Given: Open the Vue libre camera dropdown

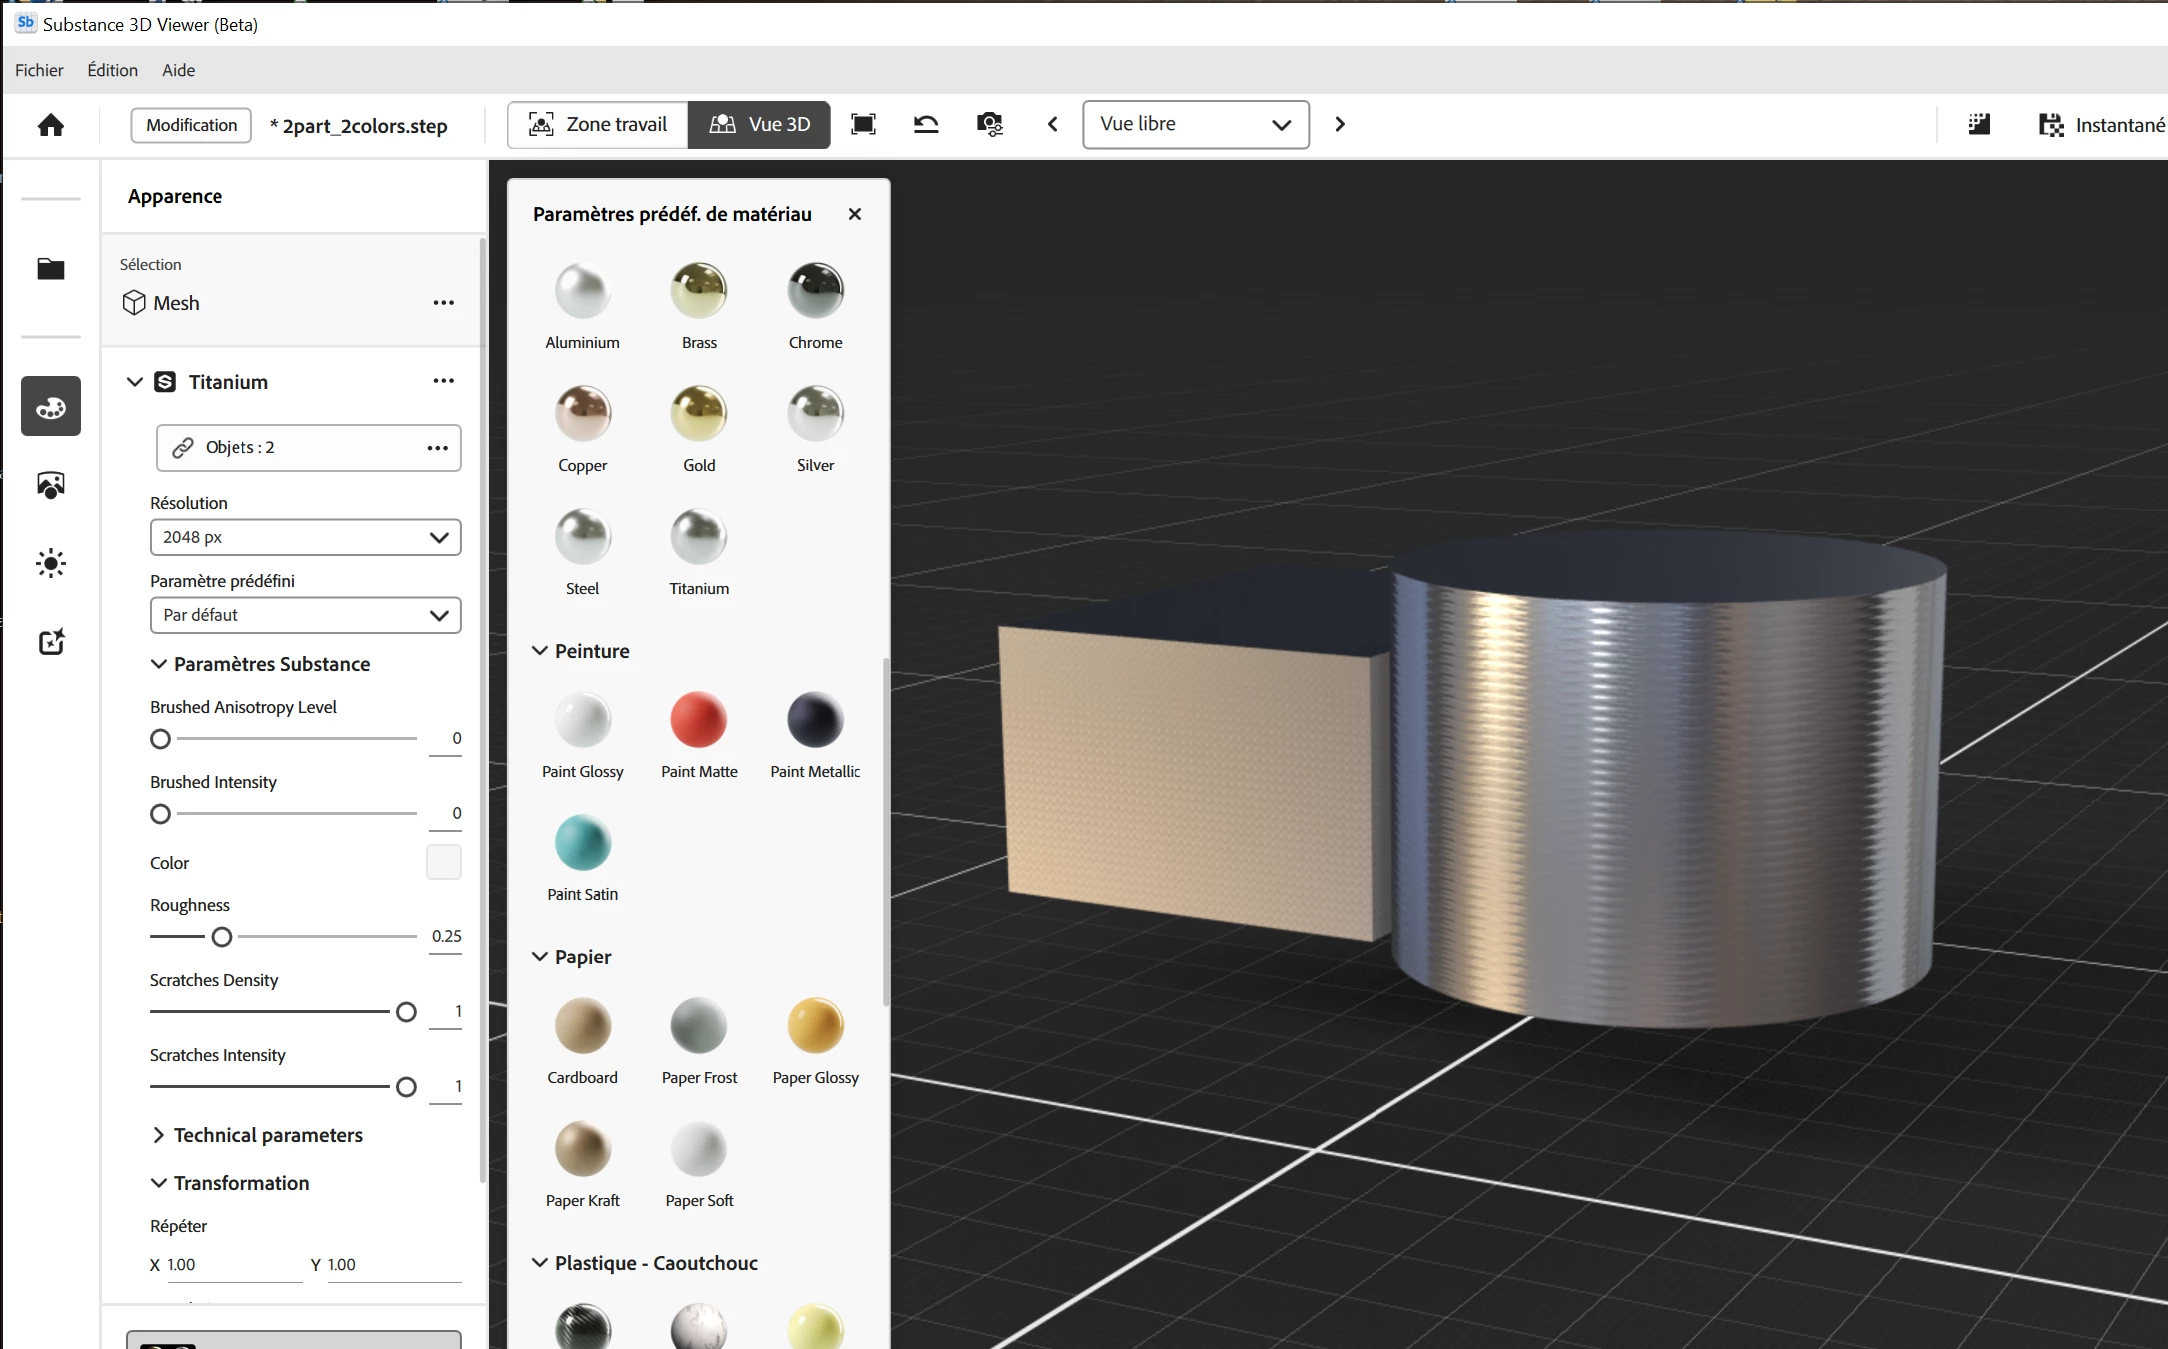Looking at the screenshot, I should (x=1195, y=124).
